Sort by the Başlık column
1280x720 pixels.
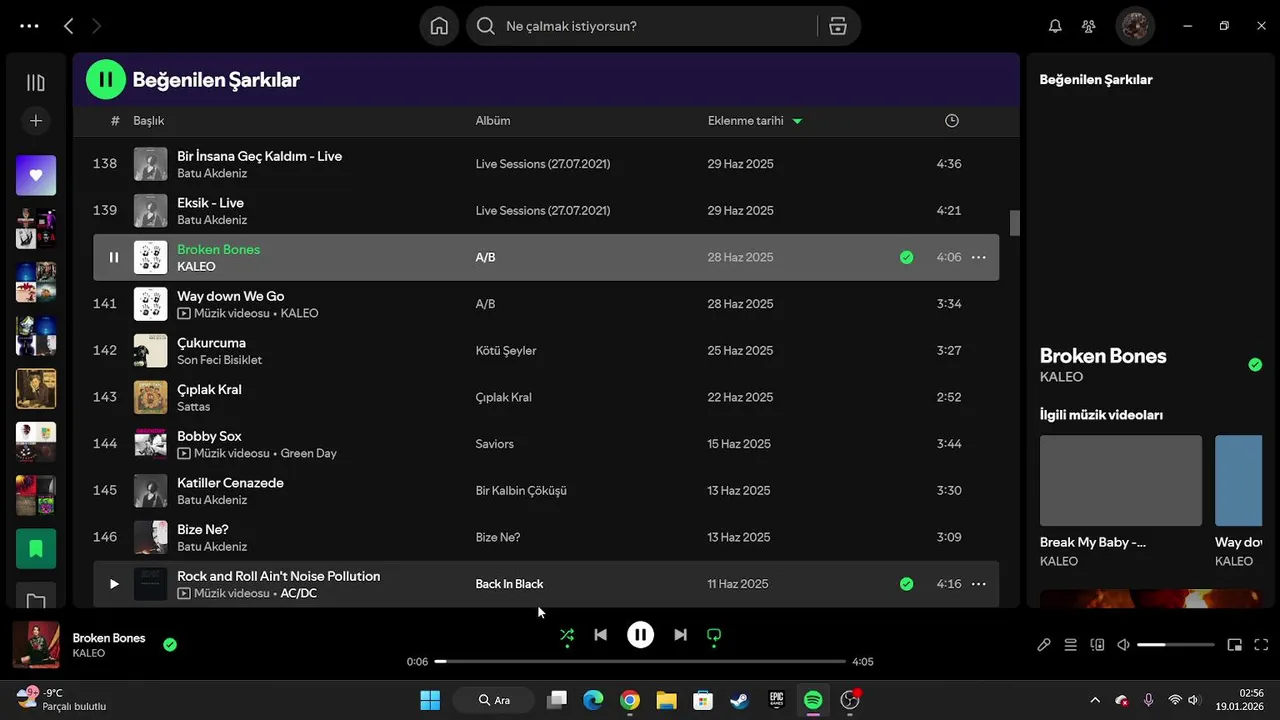[149, 121]
